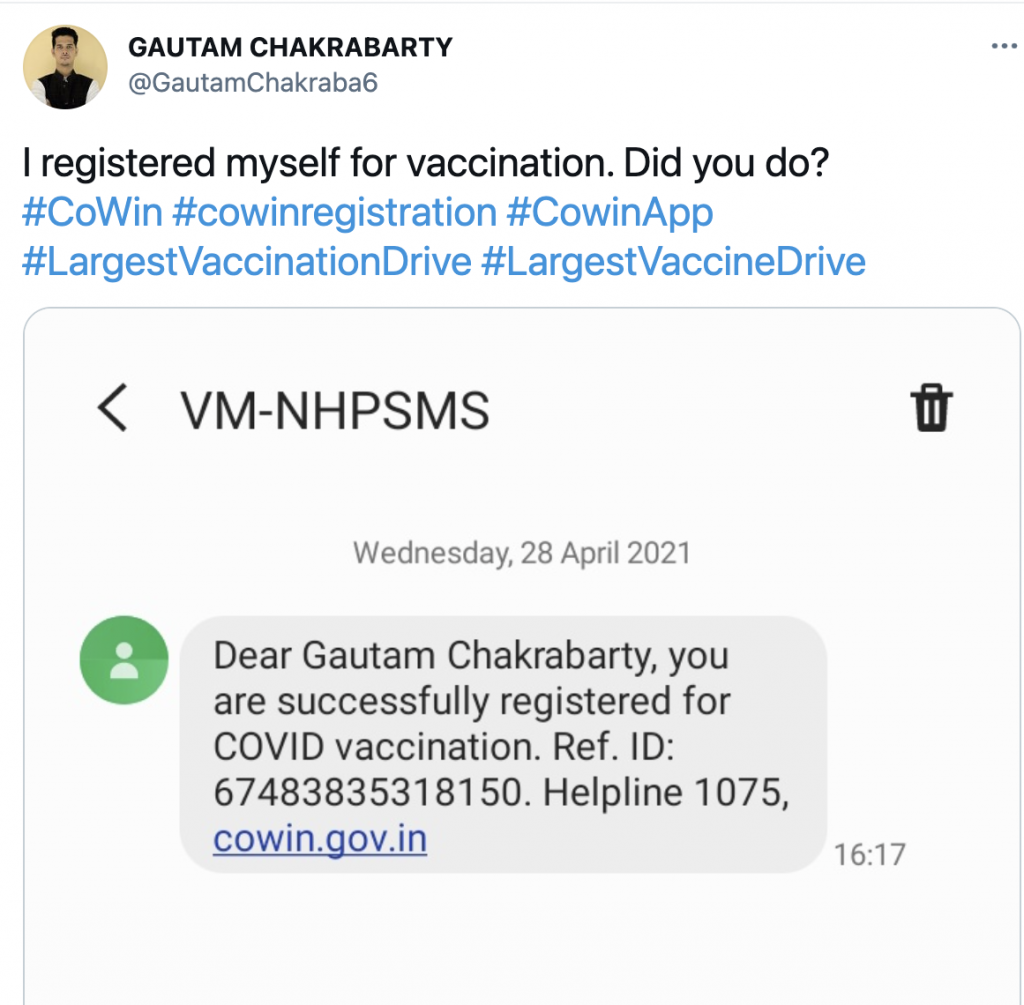The height and width of the screenshot is (1005, 1024).
Task: Click the VM-NHPSMS sender title
Action: point(335,410)
